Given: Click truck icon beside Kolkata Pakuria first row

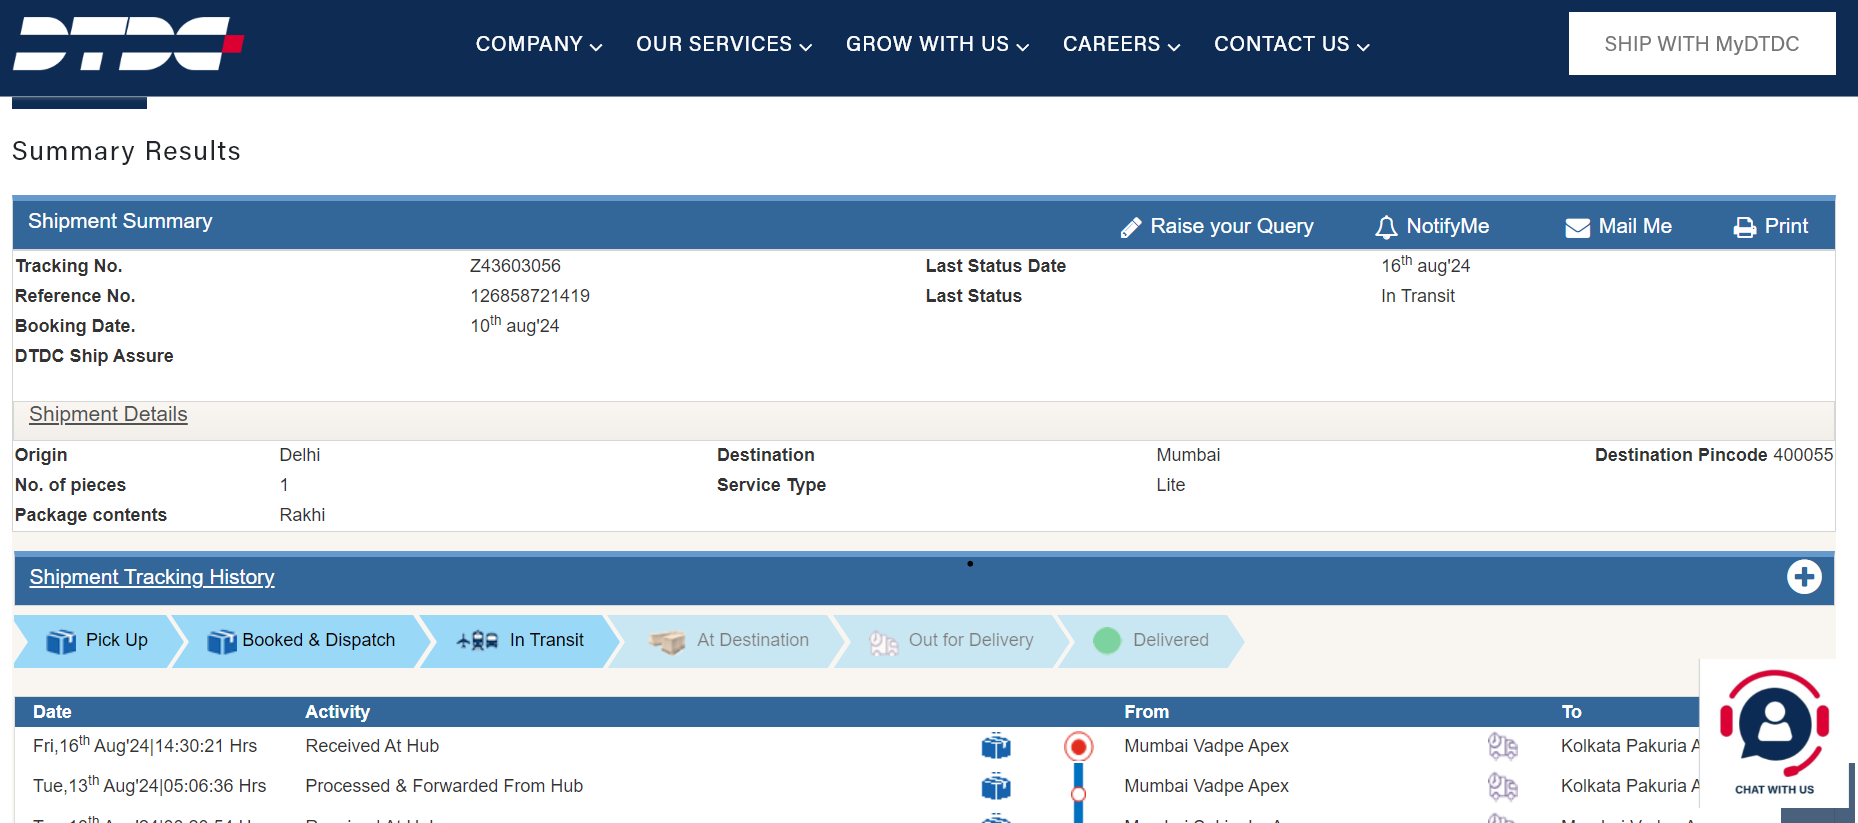Looking at the screenshot, I should pos(1502,746).
